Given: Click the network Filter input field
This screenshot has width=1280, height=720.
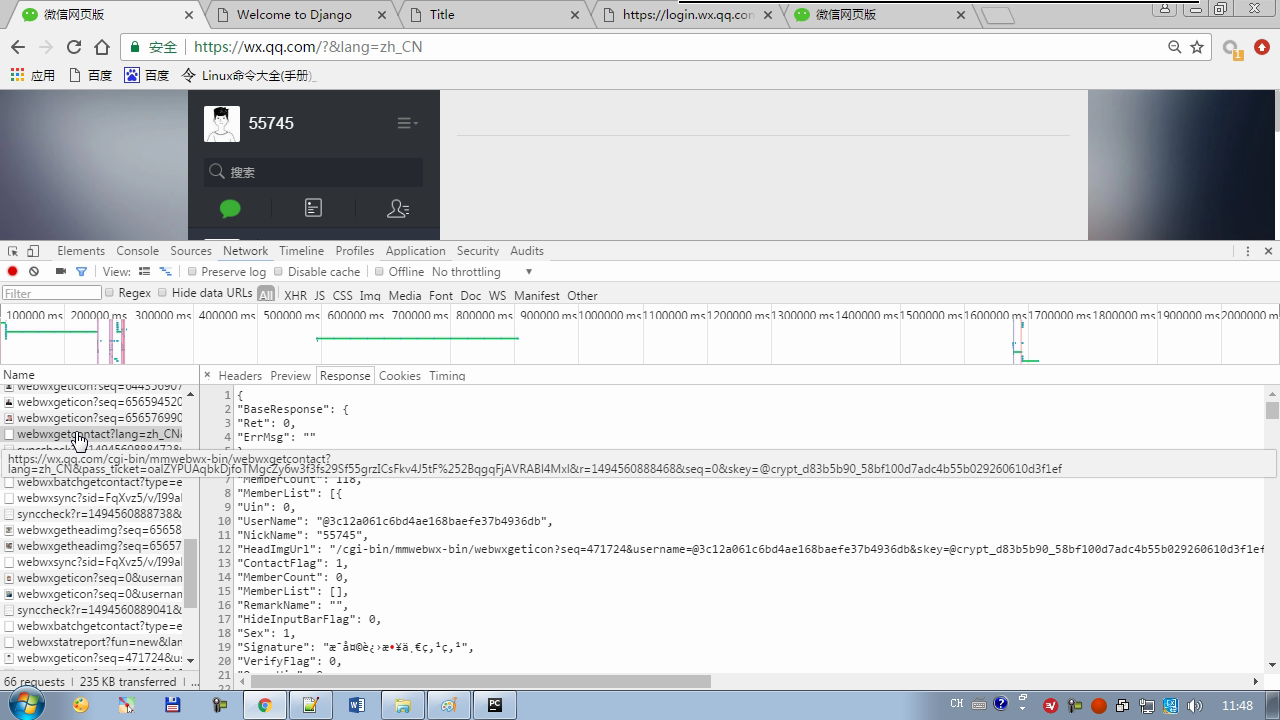Looking at the screenshot, I should pos(51,293).
